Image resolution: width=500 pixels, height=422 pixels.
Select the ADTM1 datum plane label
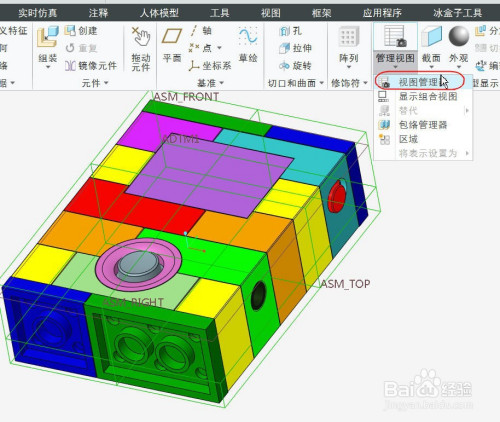point(180,139)
